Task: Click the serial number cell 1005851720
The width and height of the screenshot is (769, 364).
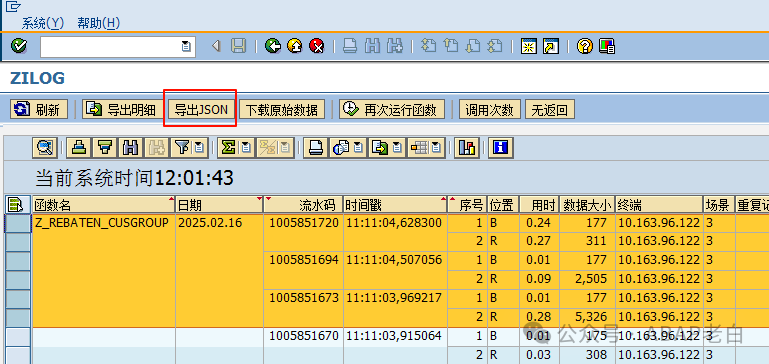Action: point(304,223)
